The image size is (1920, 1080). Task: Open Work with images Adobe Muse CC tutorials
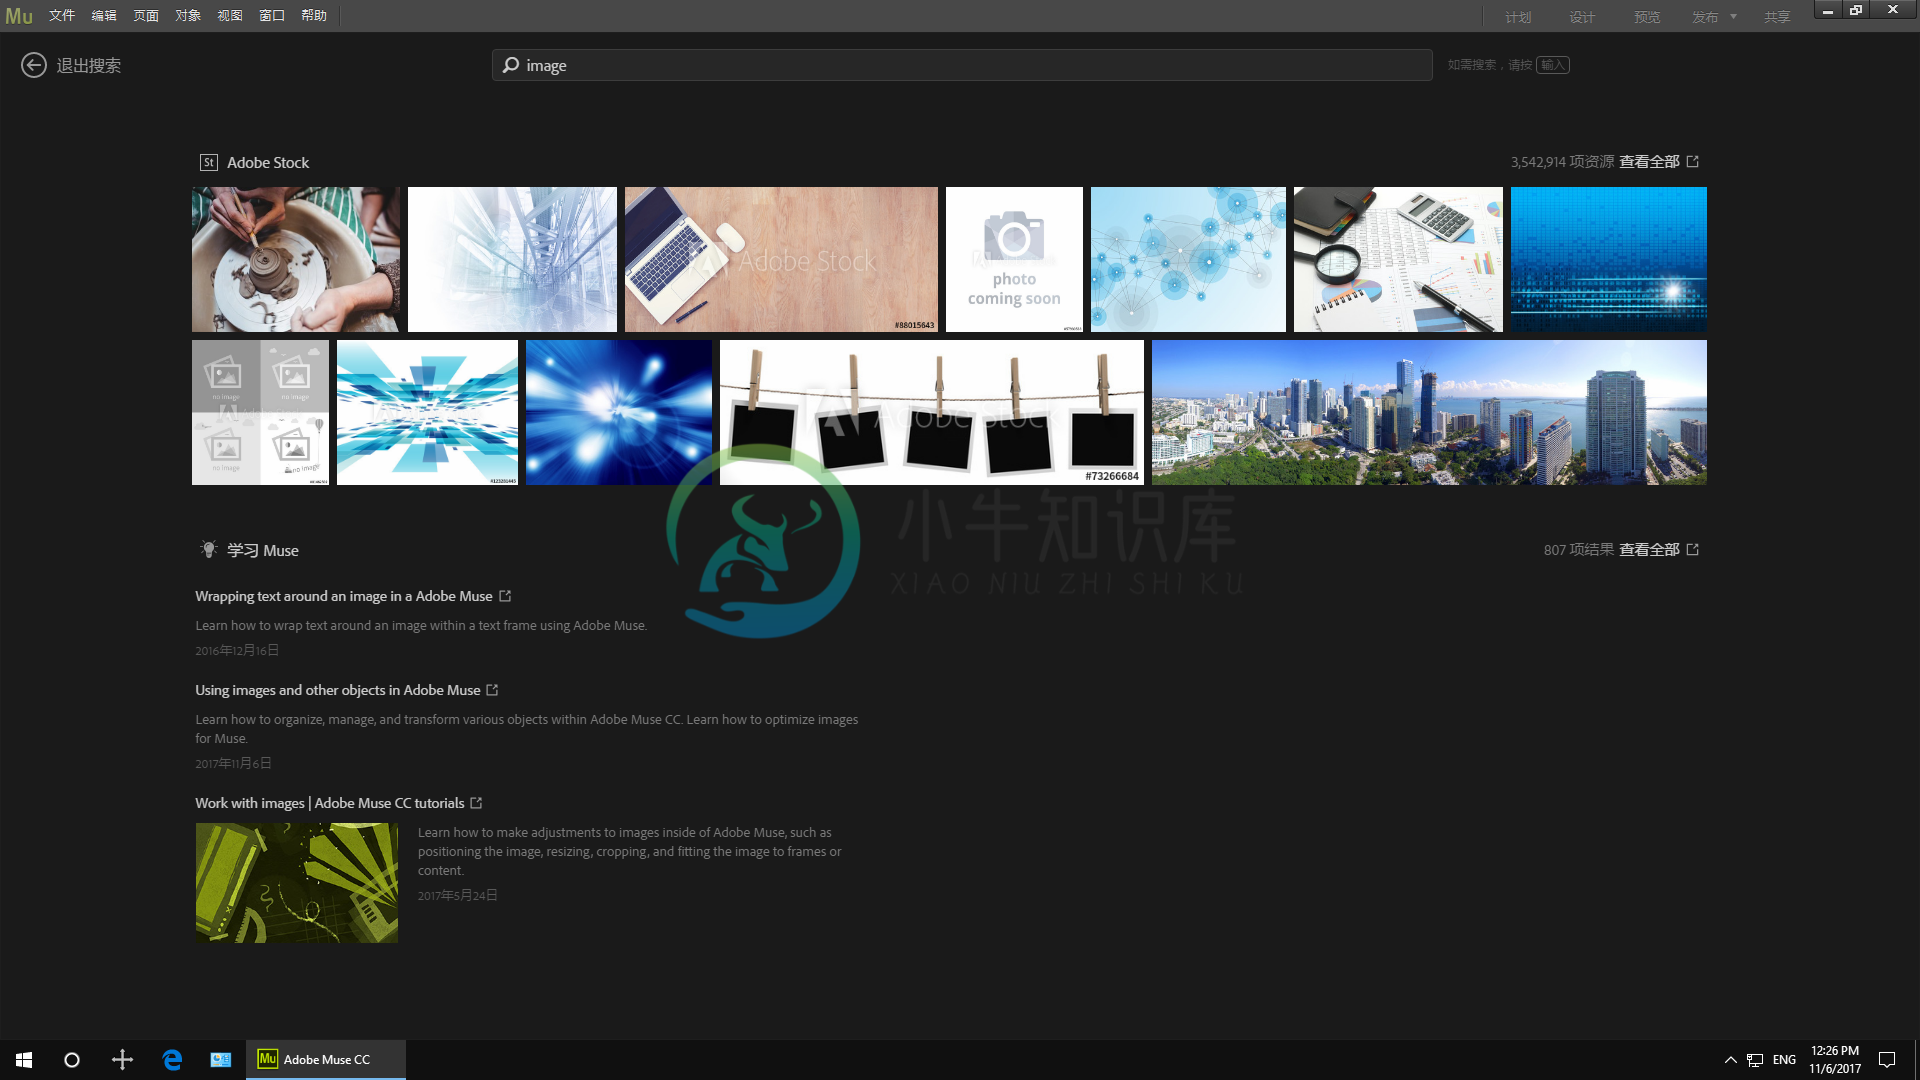point(330,803)
